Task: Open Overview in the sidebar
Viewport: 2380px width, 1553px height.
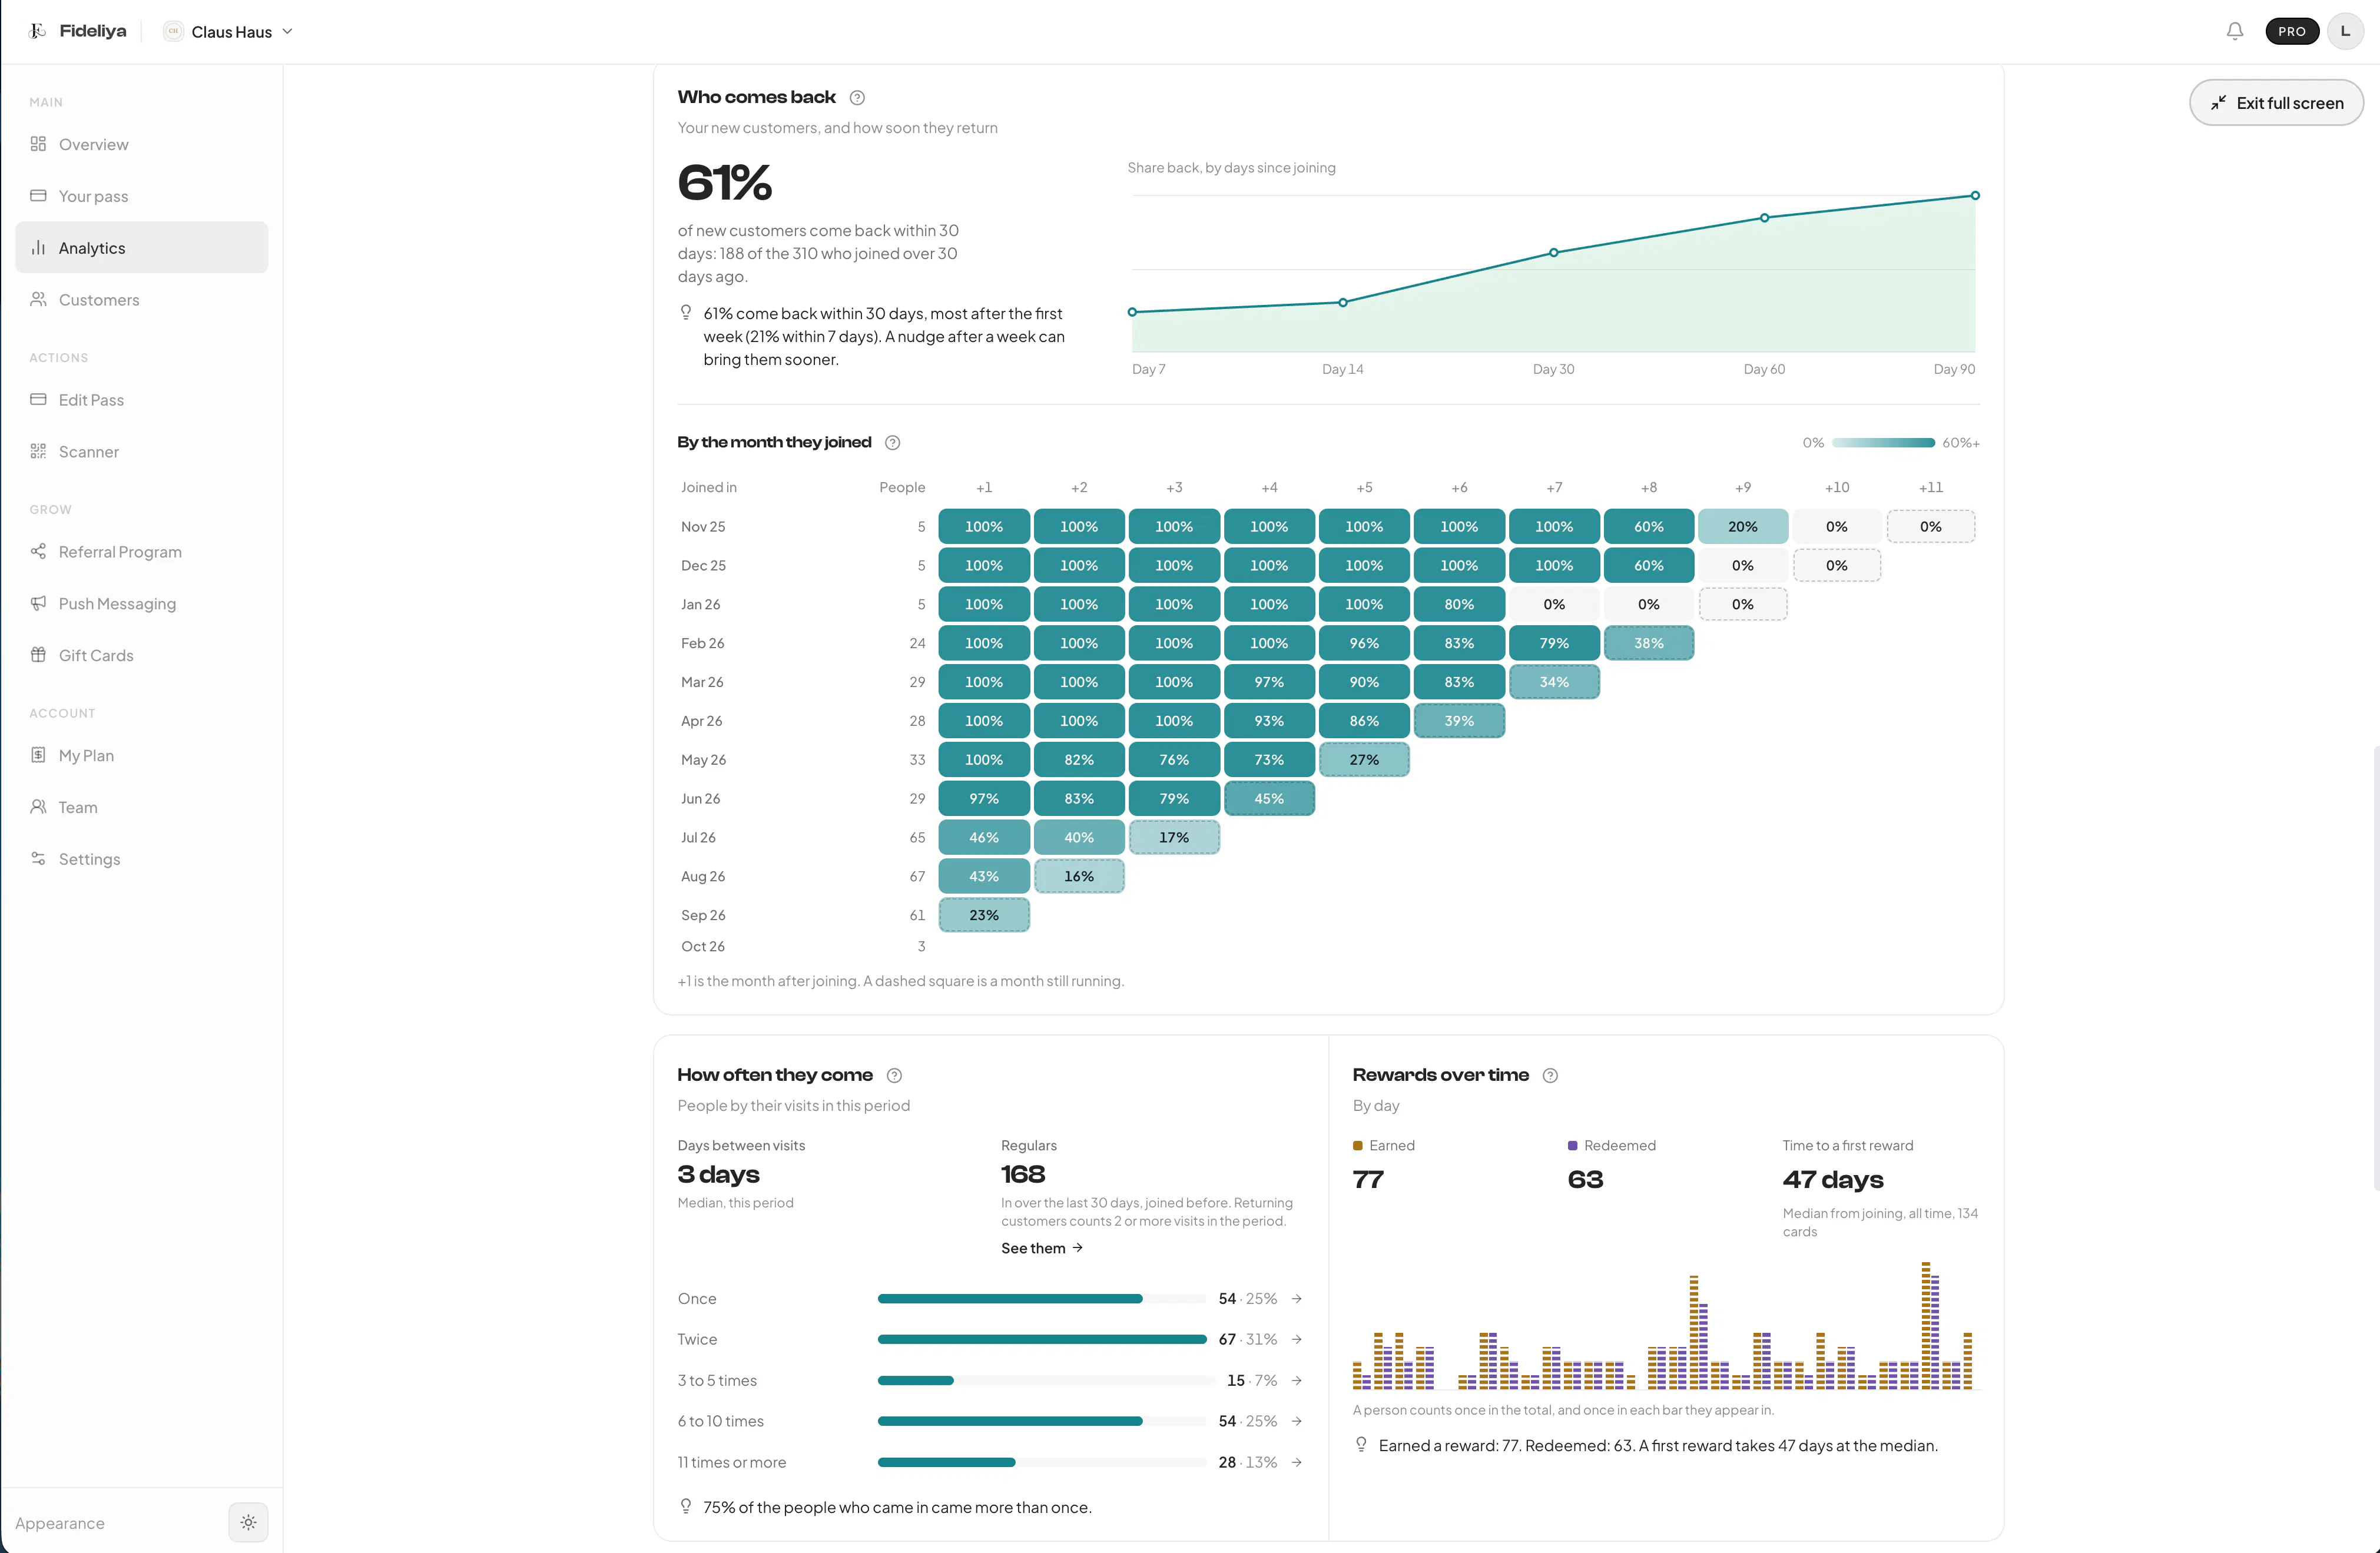Action: [142, 144]
